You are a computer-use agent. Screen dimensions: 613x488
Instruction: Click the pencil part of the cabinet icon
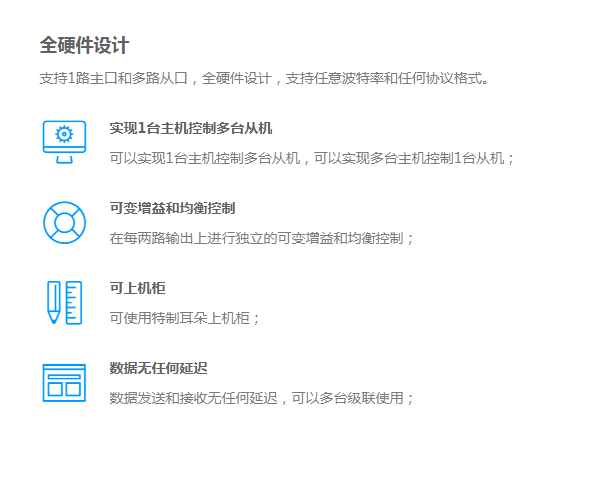[x=52, y=302]
